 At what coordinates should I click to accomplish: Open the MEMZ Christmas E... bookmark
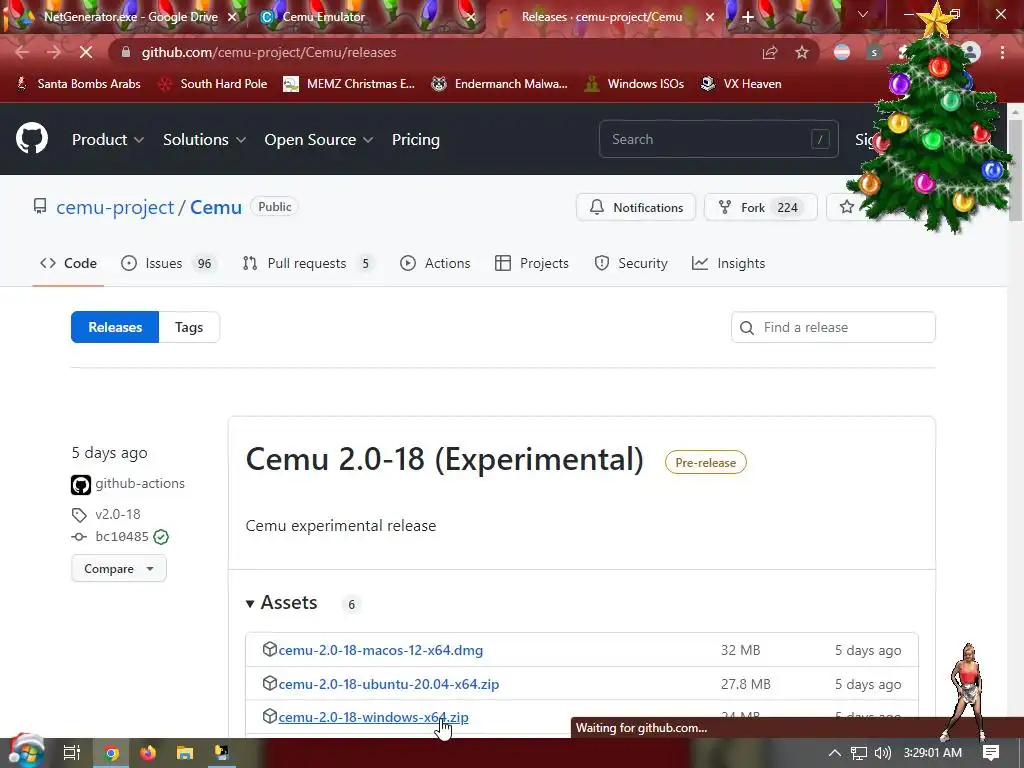[349, 84]
